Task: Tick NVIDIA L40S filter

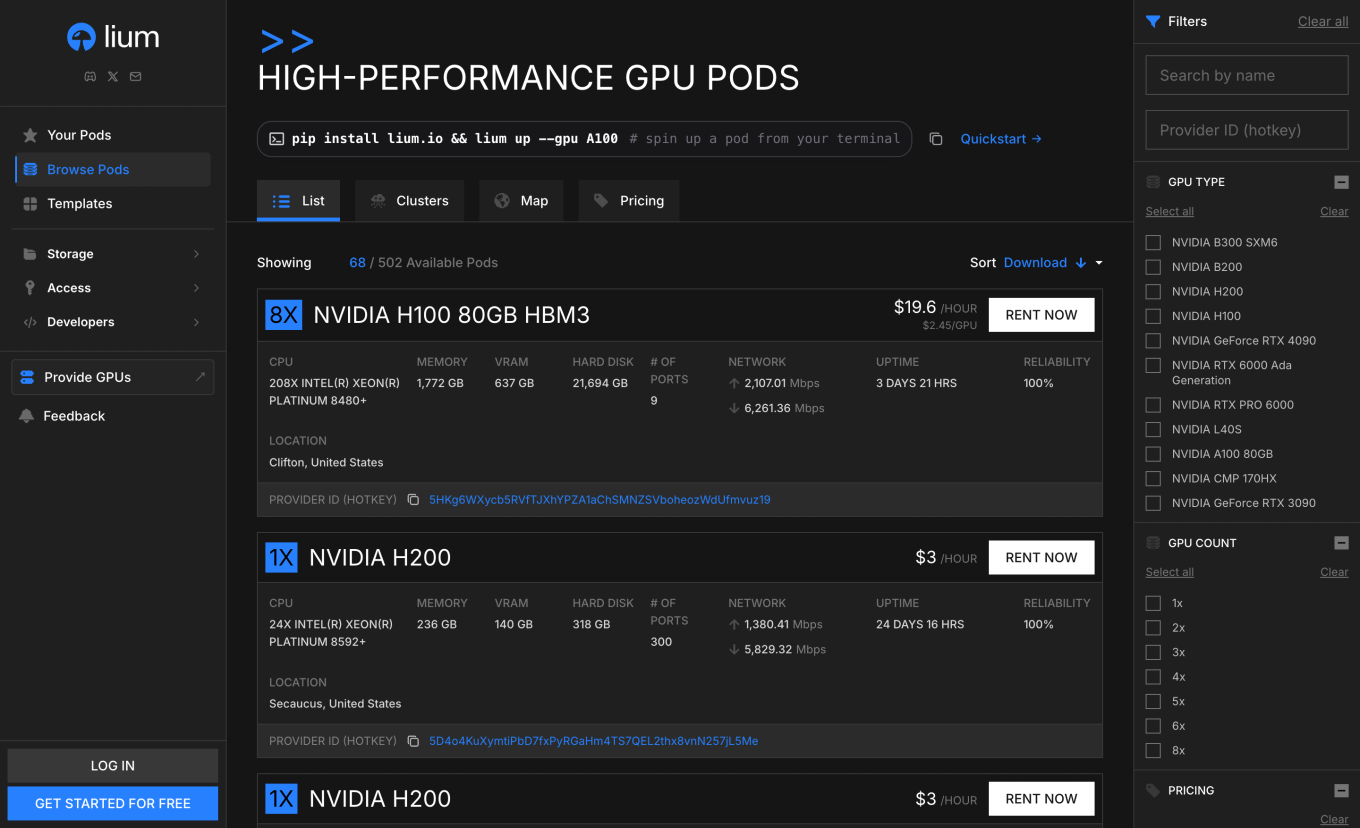Action: (x=1153, y=429)
